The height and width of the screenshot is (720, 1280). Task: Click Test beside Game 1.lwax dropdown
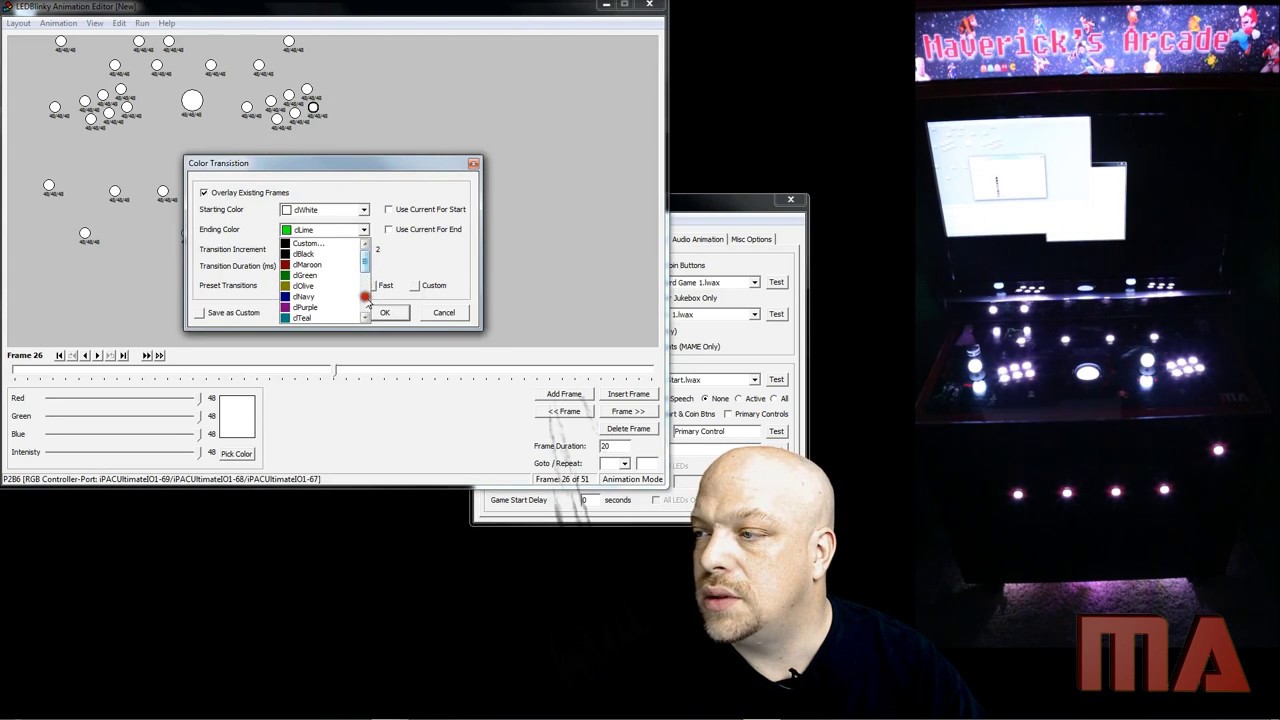tap(776, 282)
